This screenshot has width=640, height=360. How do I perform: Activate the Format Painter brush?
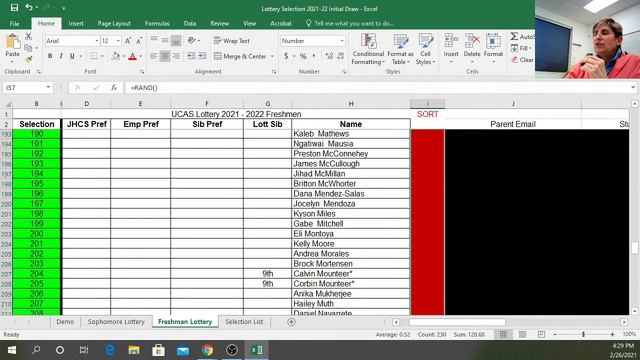point(29,59)
